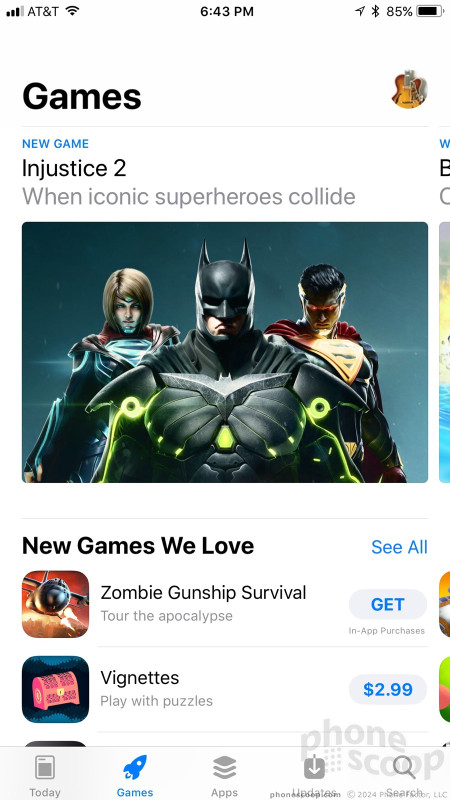The image size is (450, 800).
Task: See all New Games We Love
Action: coord(399,547)
